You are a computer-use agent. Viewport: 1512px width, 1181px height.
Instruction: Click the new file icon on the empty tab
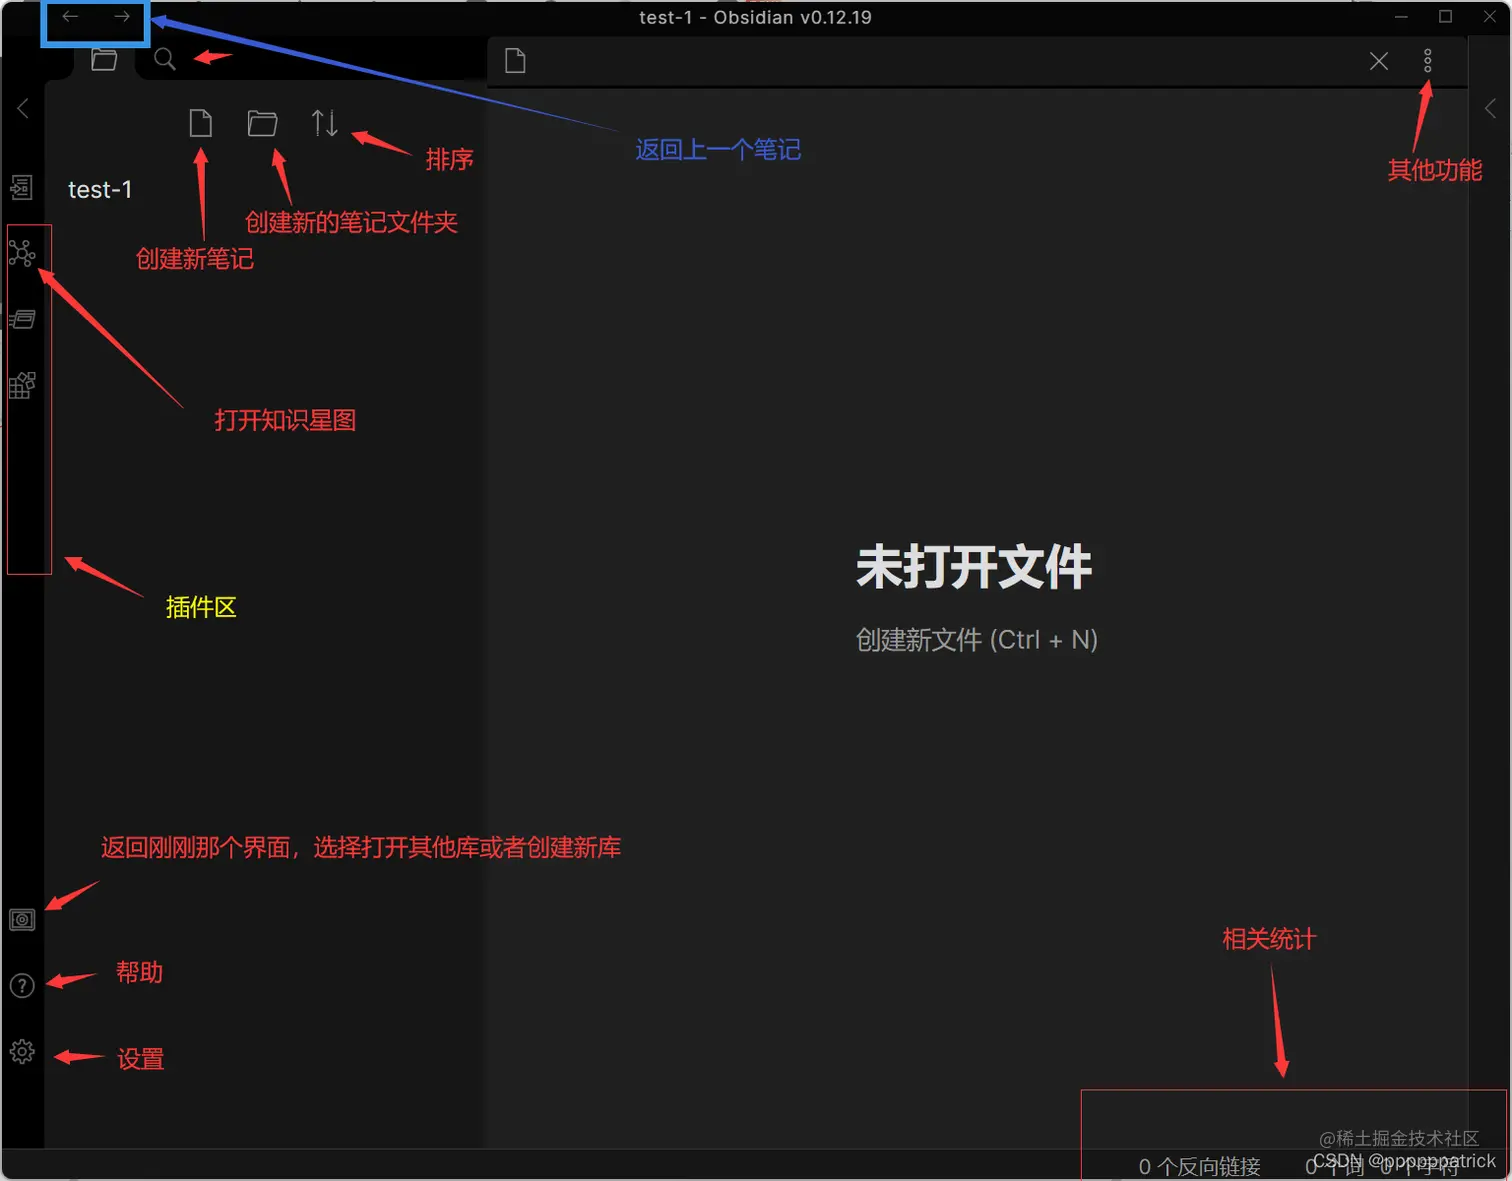pyautogui.click(x=514, y=60)
